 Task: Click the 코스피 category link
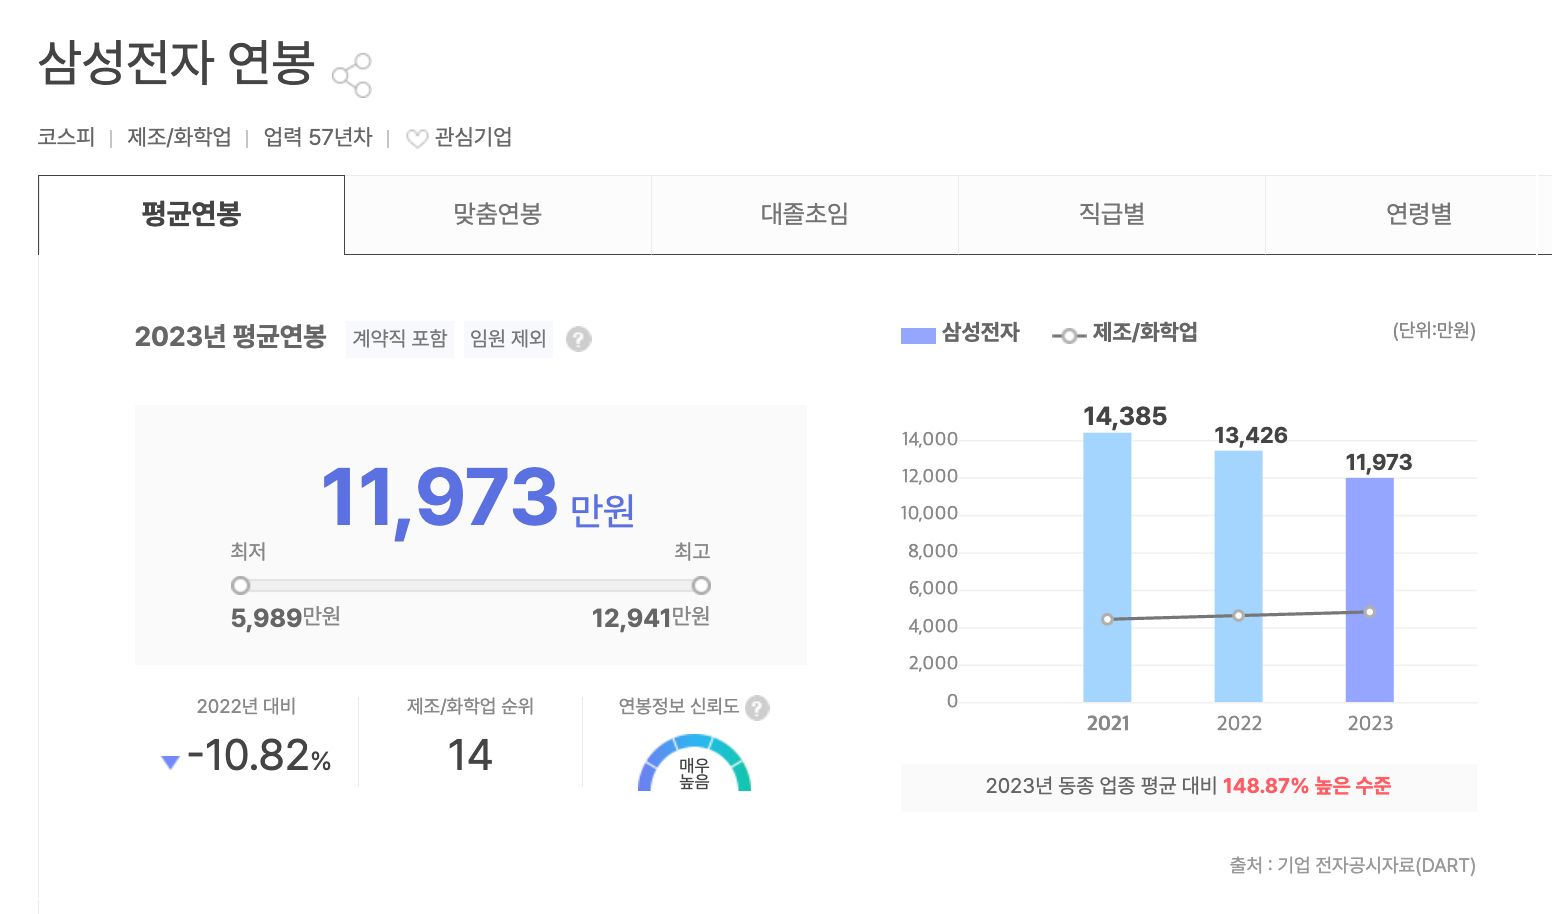click(66, 137)
